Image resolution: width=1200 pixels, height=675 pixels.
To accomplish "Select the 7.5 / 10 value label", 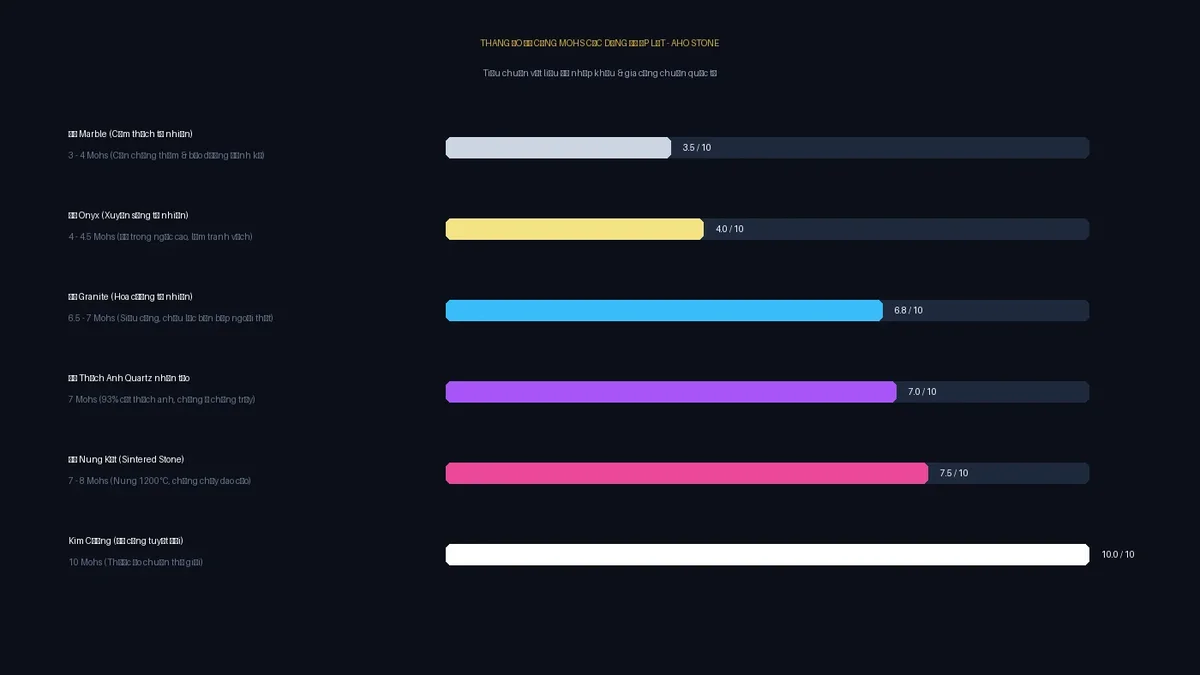I will pyautogui.click(x=954, y=473).
